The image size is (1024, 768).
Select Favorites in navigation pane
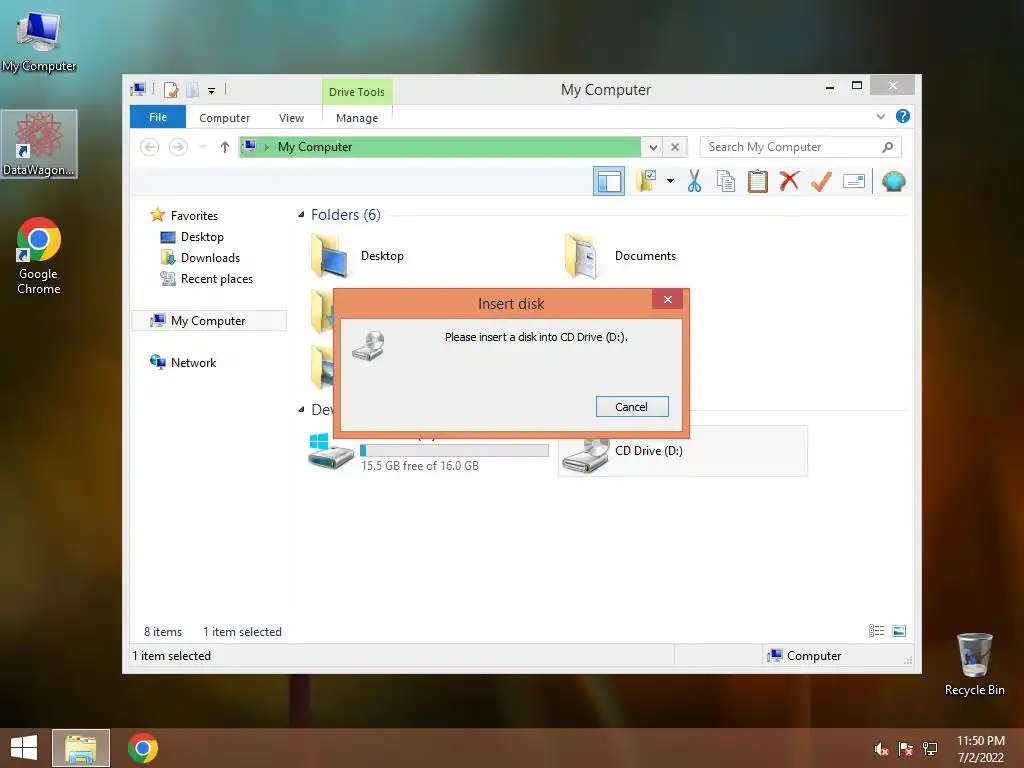(194, 216)
